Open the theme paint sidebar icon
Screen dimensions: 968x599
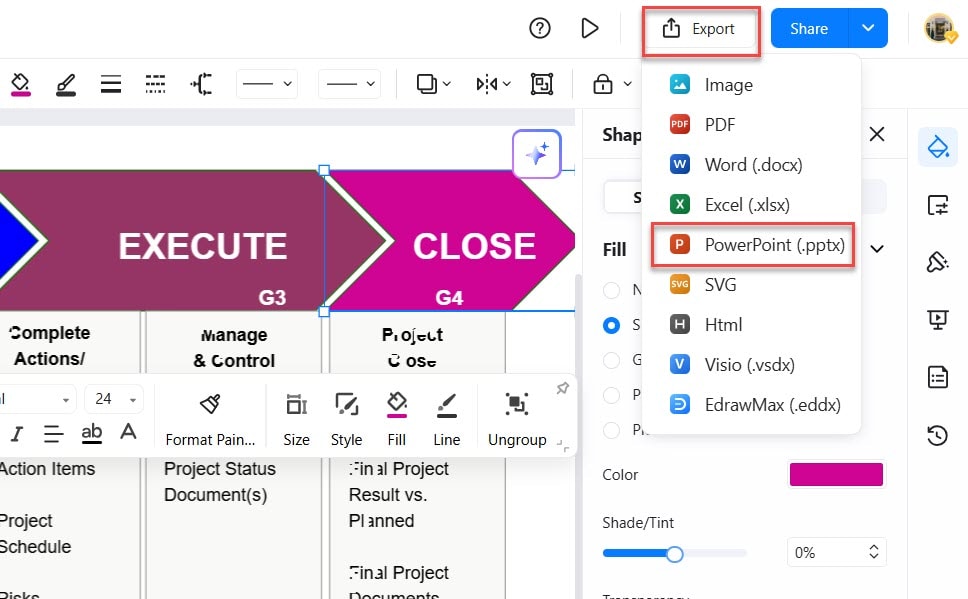click(938, 262)
